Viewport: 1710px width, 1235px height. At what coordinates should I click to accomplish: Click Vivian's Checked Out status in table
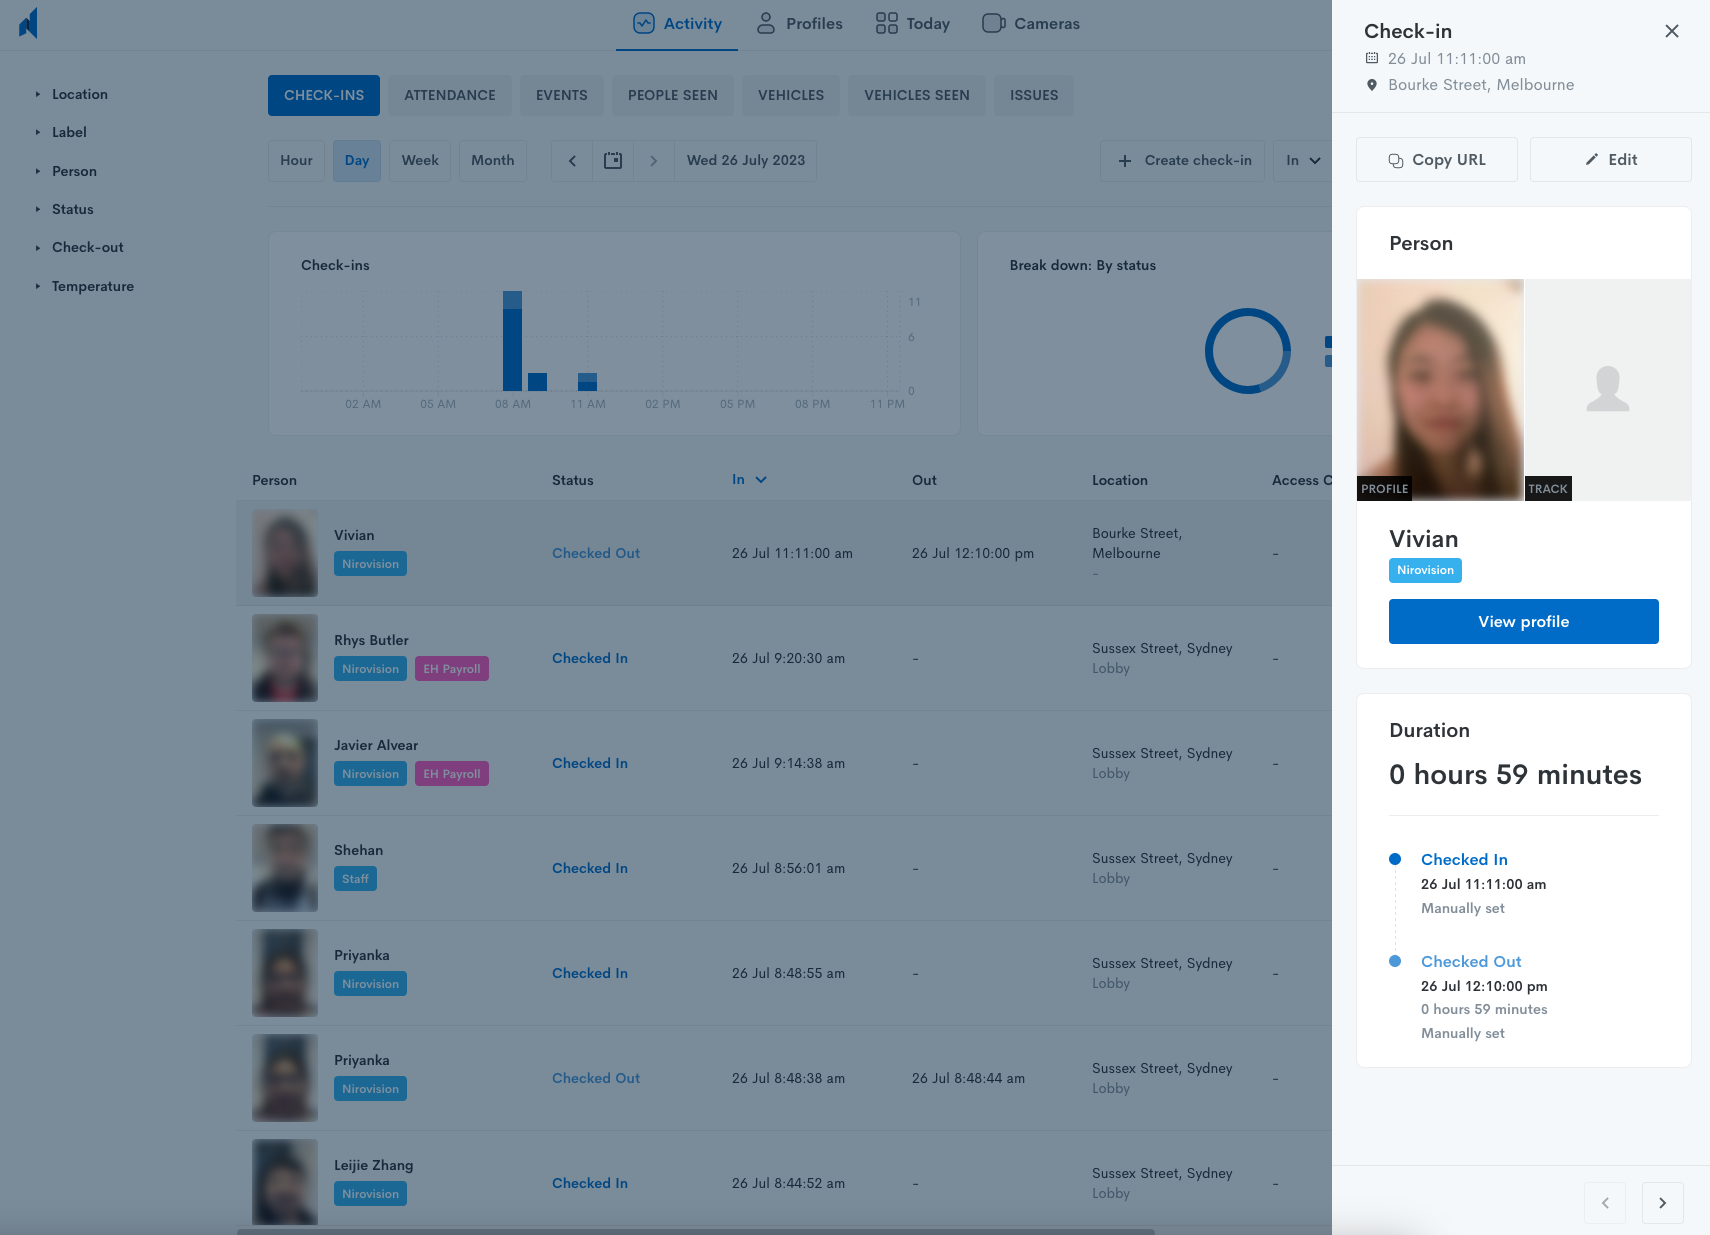tap(596, 553)
